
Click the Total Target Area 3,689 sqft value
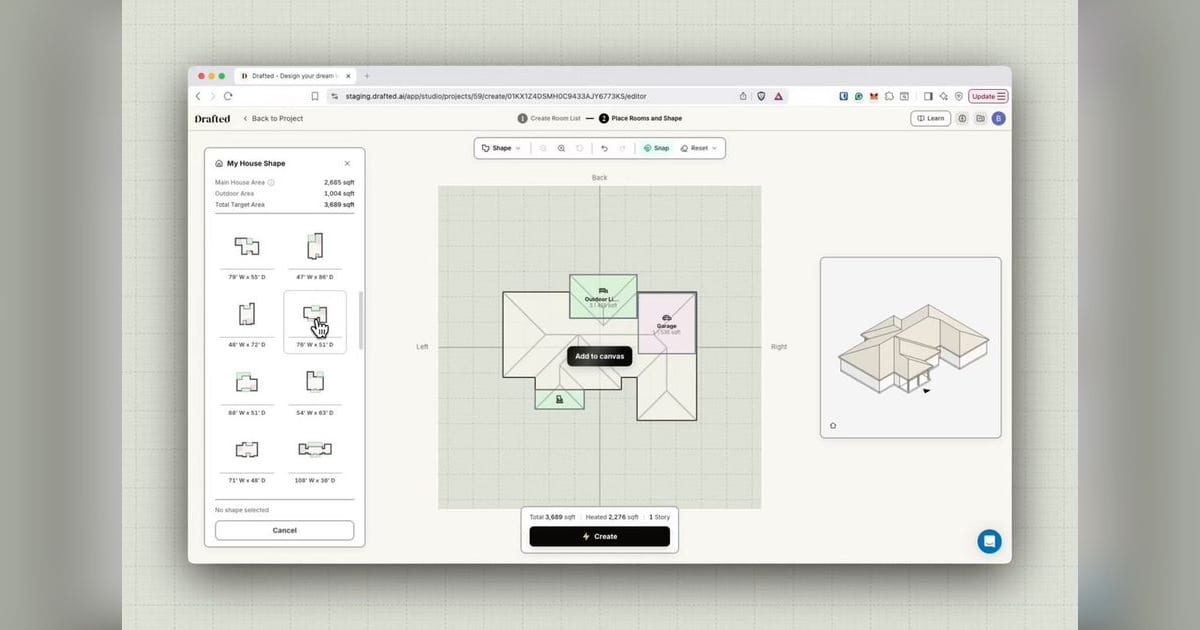[x=339, y=204]
